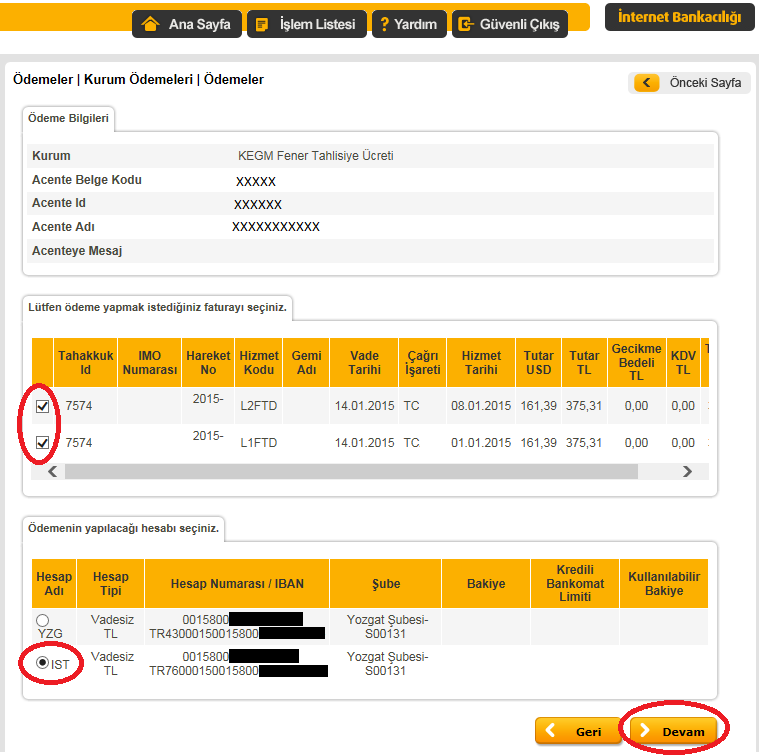Click the arrow icon on Devam button
The width and height of the screenshot is (759, 756).
point(645,732)
